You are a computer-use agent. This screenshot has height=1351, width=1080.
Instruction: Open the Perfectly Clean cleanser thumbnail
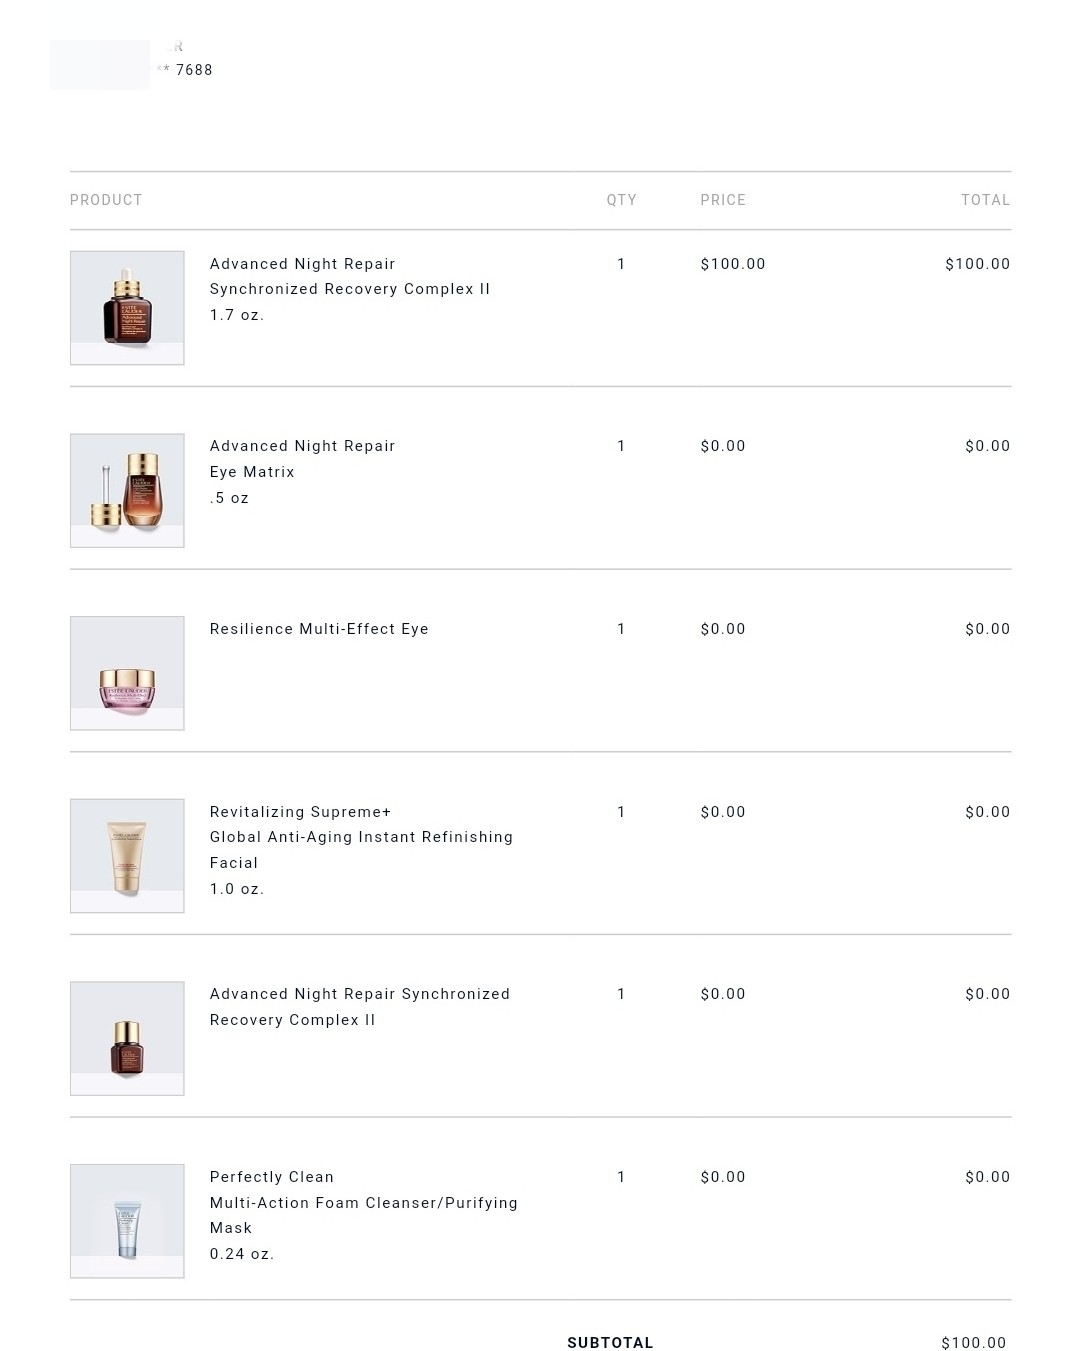[x=127, y=1221]
